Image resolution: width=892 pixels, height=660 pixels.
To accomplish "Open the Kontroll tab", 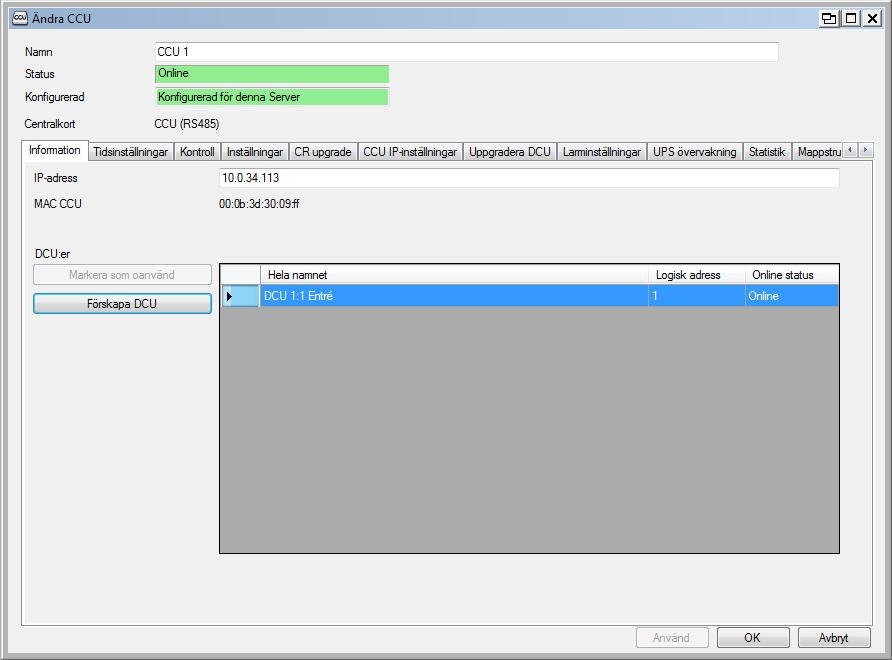I will point(197,152).
